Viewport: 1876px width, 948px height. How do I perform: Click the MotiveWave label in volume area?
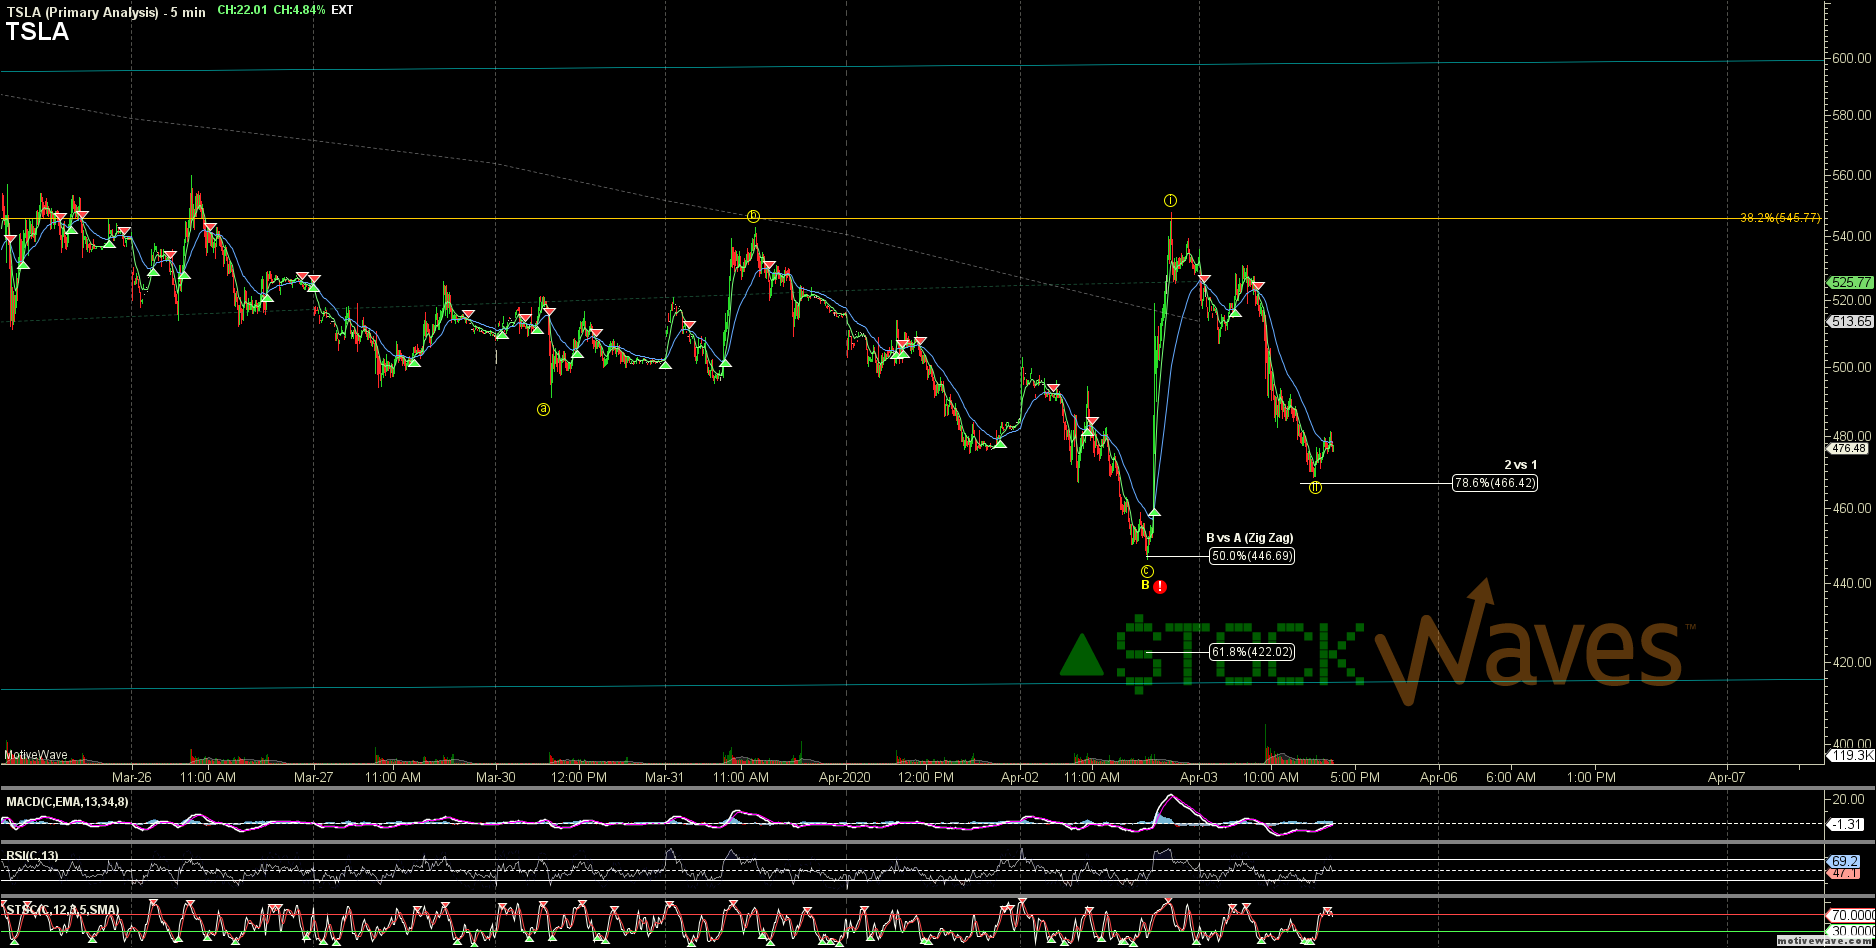[36, 755]
